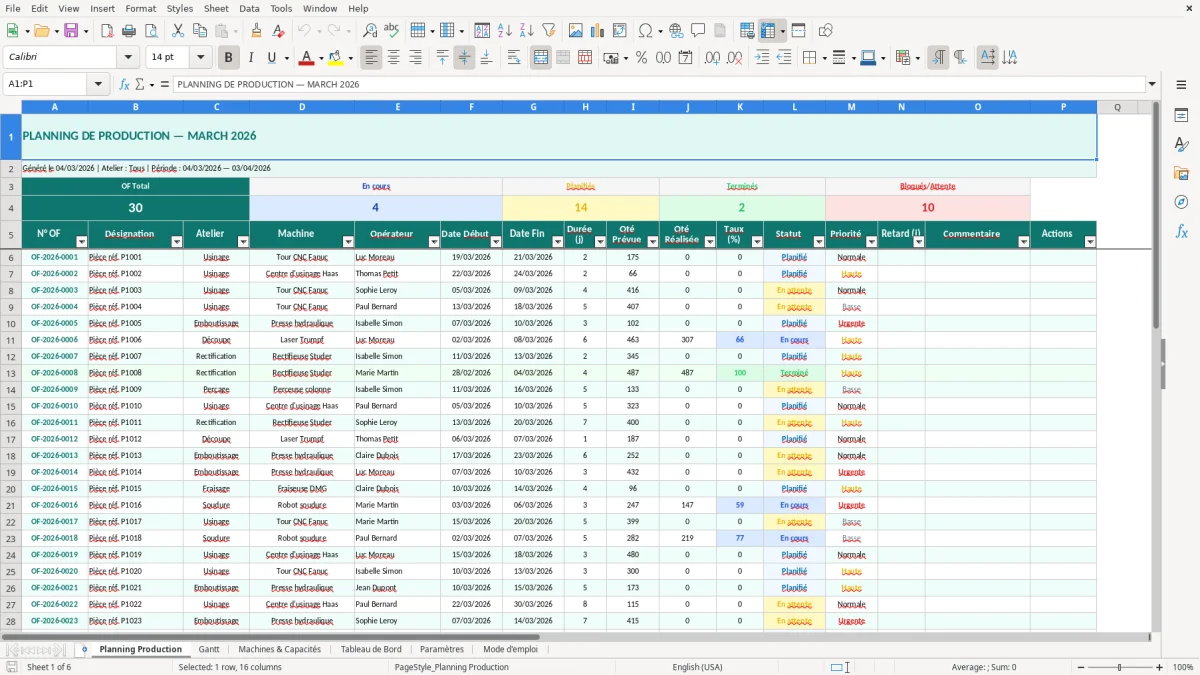Toggle Align Left
This screenshot has width=1200, height=675.
coord(372,58)
